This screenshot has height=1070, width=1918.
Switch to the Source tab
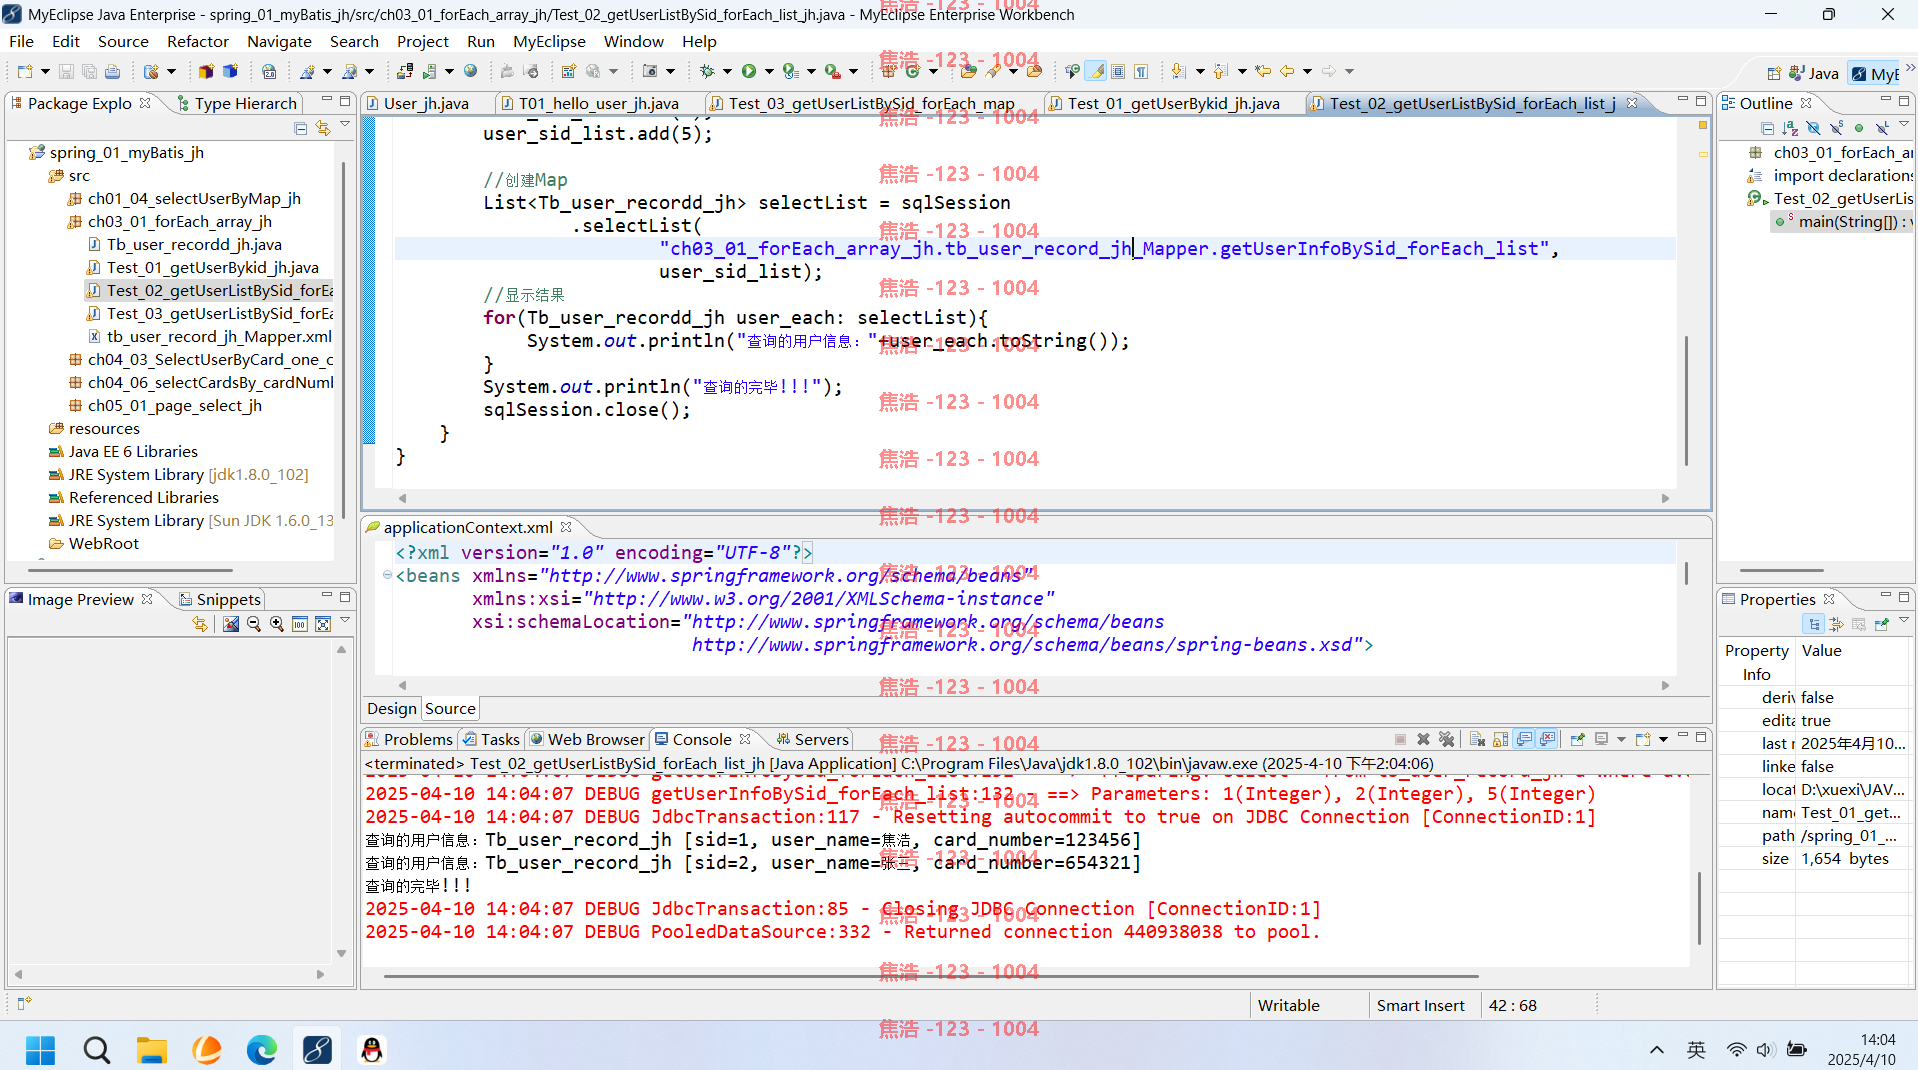(x=450, y=708)
